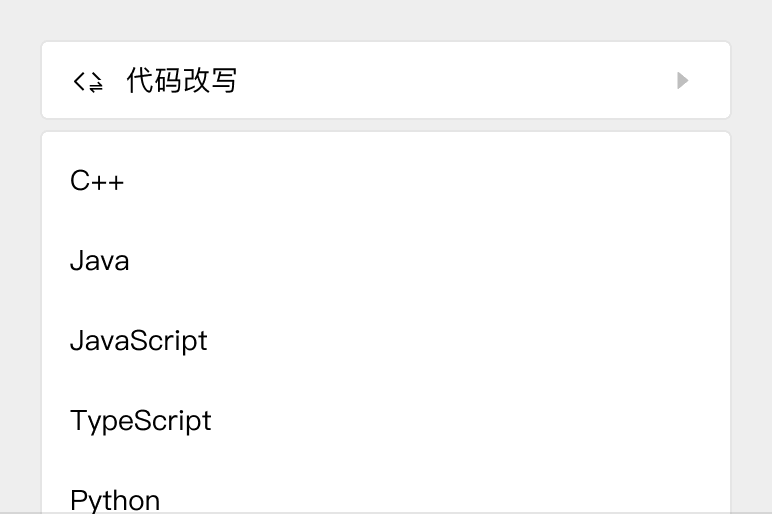Image resolution: width=772 pixels, height=514 pixels.
Task: Click the 代码改写 text label
Action: pos(181,80)
